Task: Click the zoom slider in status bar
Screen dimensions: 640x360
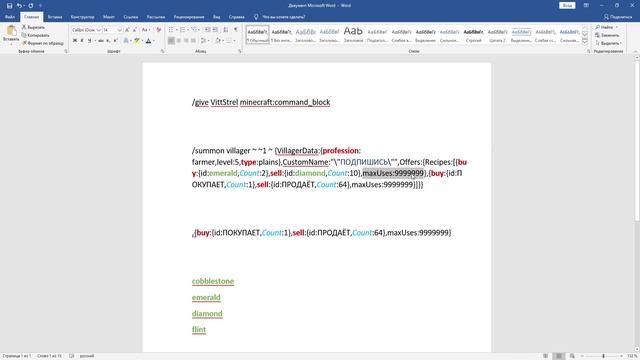Action: [x=603, y=356]
